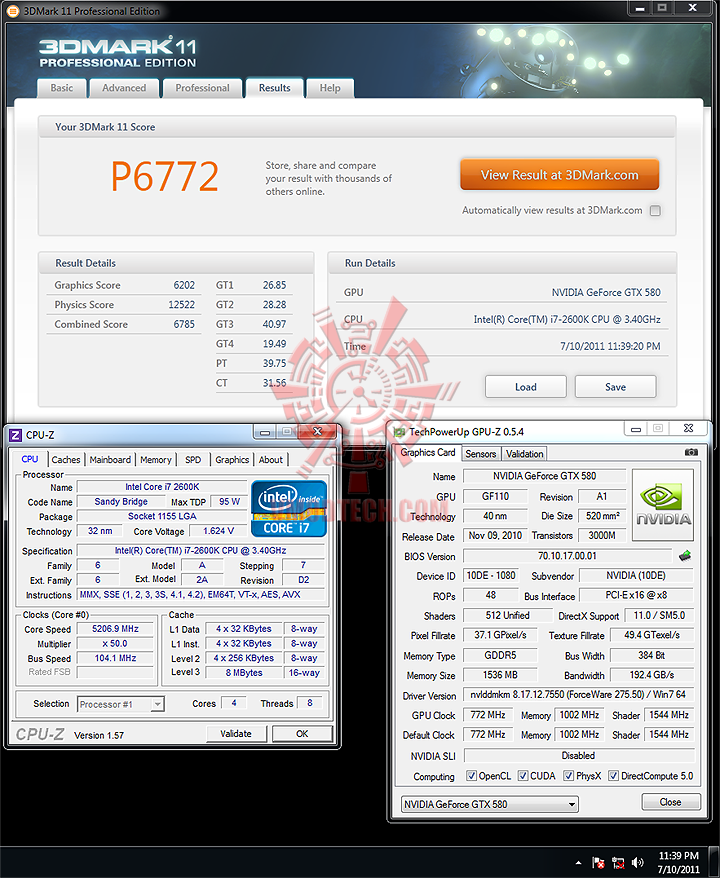Open the NVIDIA GeForce GTX 580 card dropdown
Viewport: 720px width, 878px height.
tap(490, 804)
